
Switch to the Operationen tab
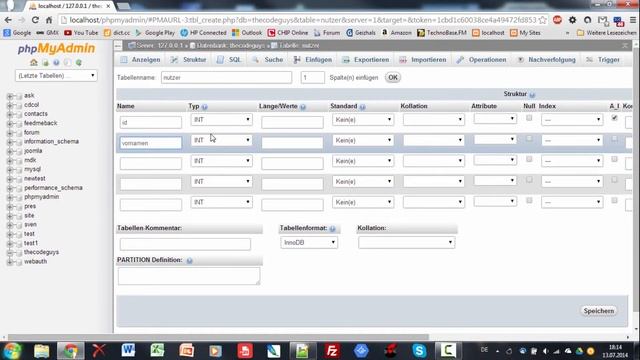tap(482, 60)
